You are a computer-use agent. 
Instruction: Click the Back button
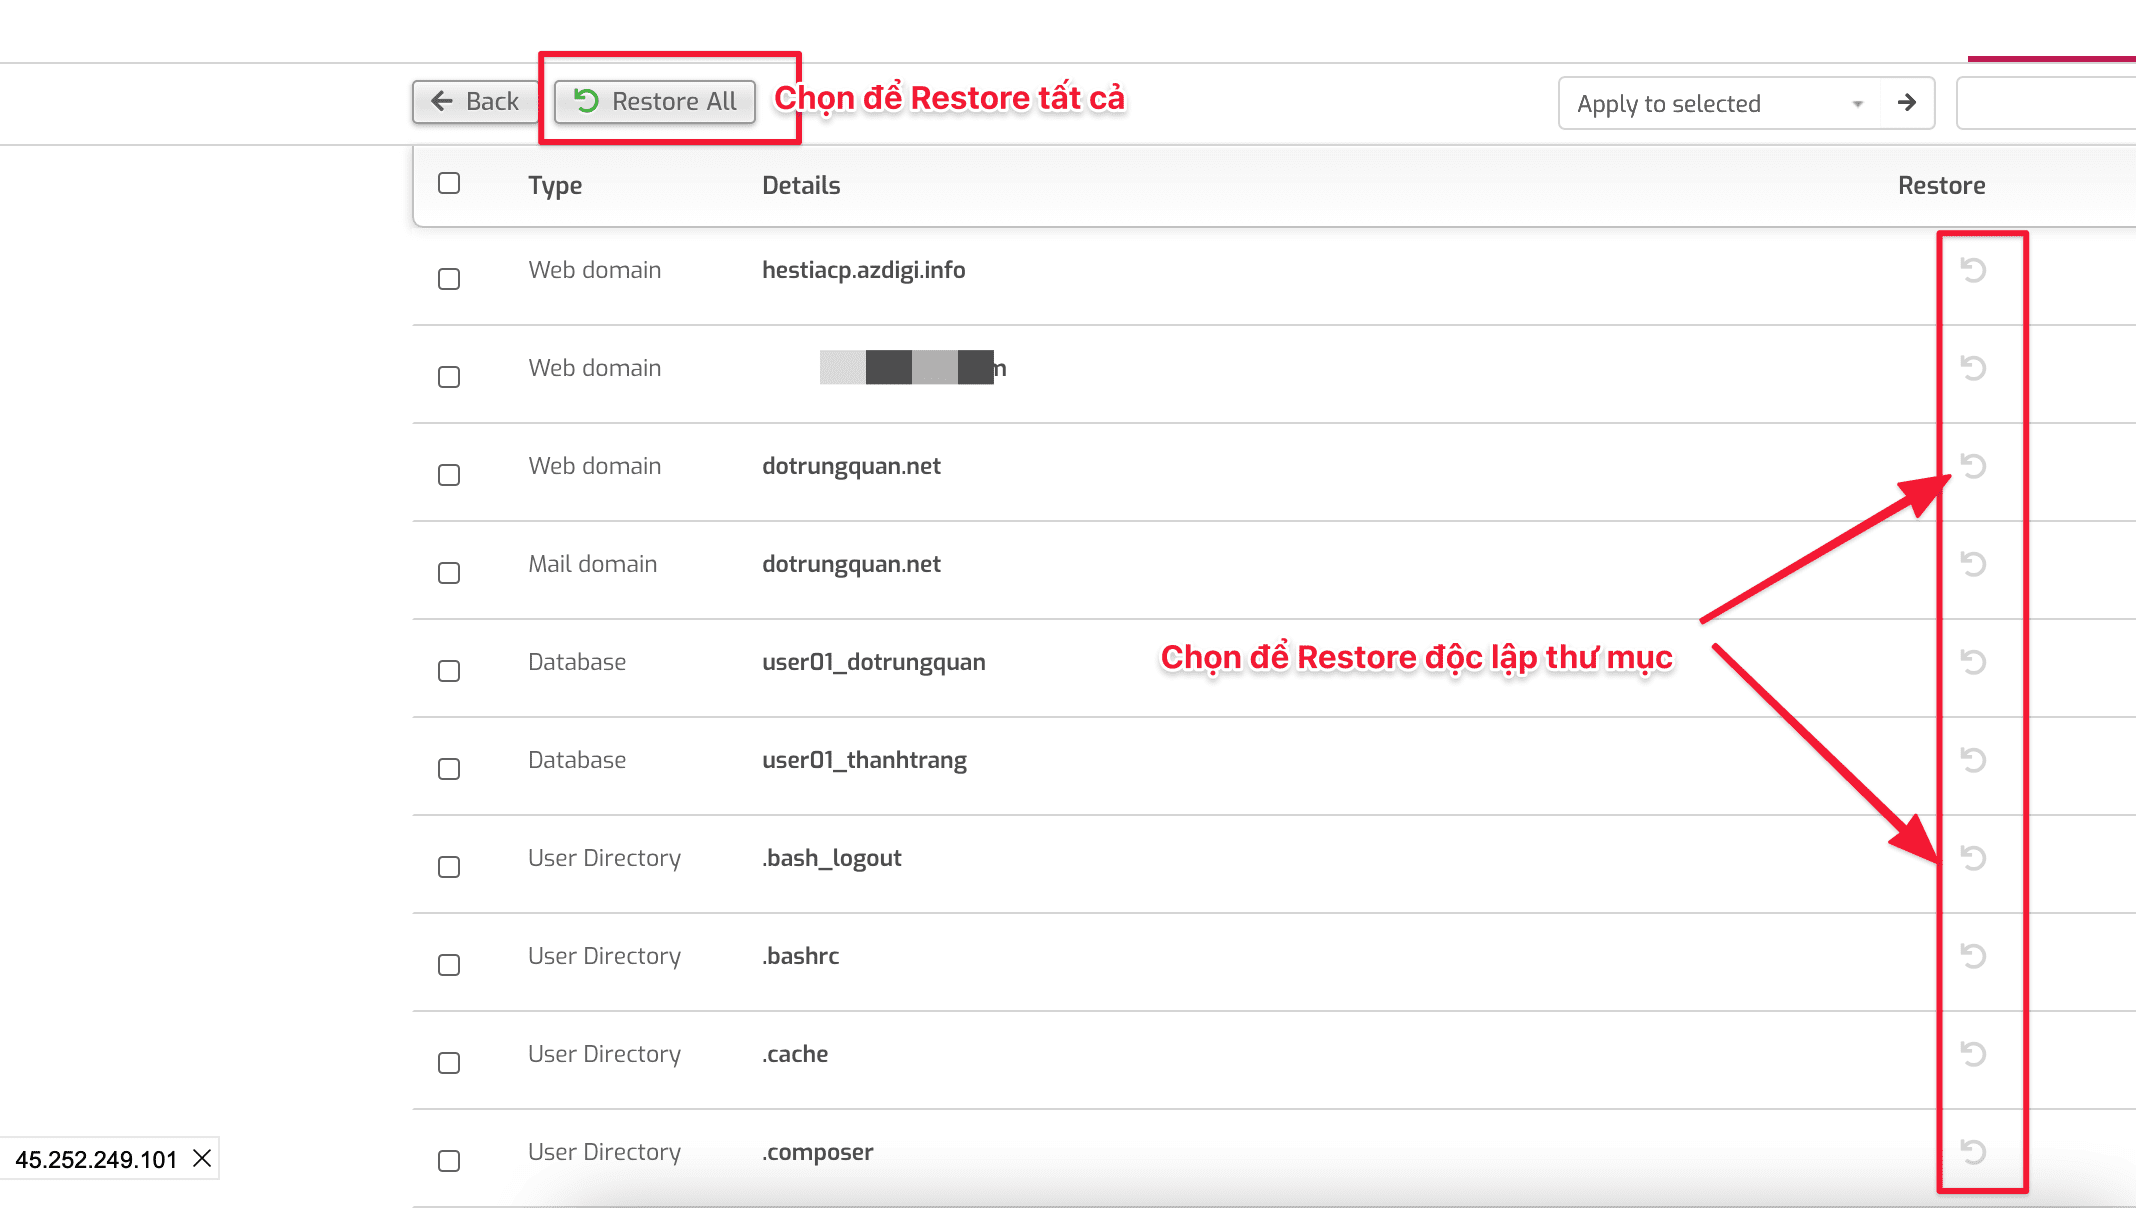(x=475, y=100)
